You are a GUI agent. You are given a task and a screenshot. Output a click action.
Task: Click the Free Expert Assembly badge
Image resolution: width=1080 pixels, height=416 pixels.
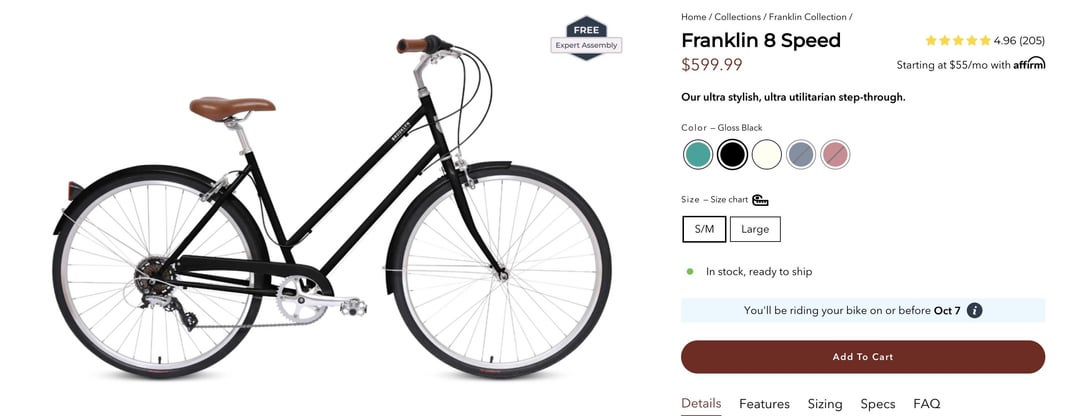(x=586, y=39)
